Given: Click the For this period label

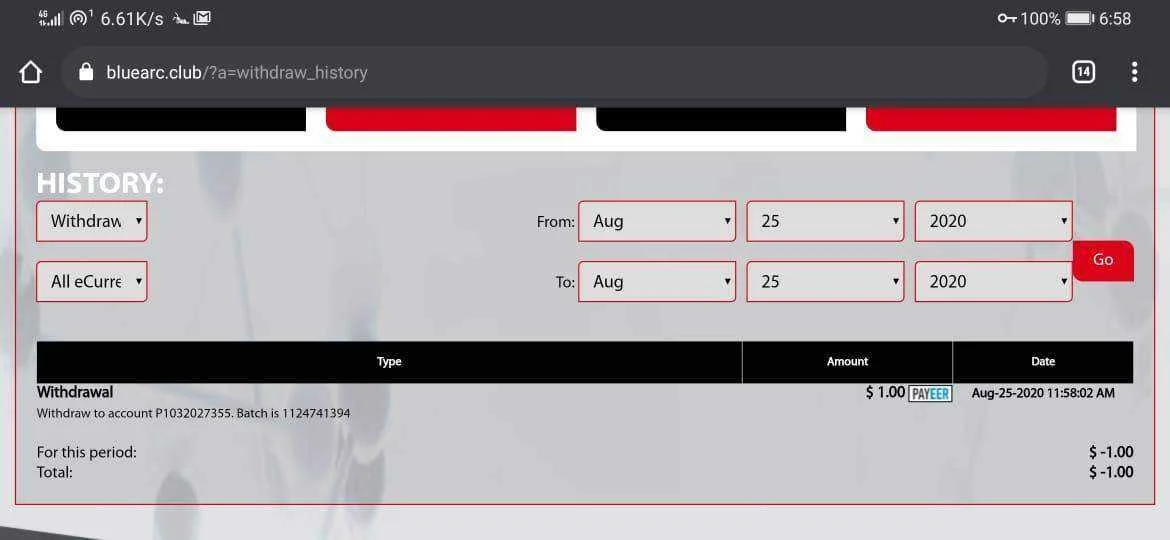Looking at the screenshot, I should pos(87,452).
